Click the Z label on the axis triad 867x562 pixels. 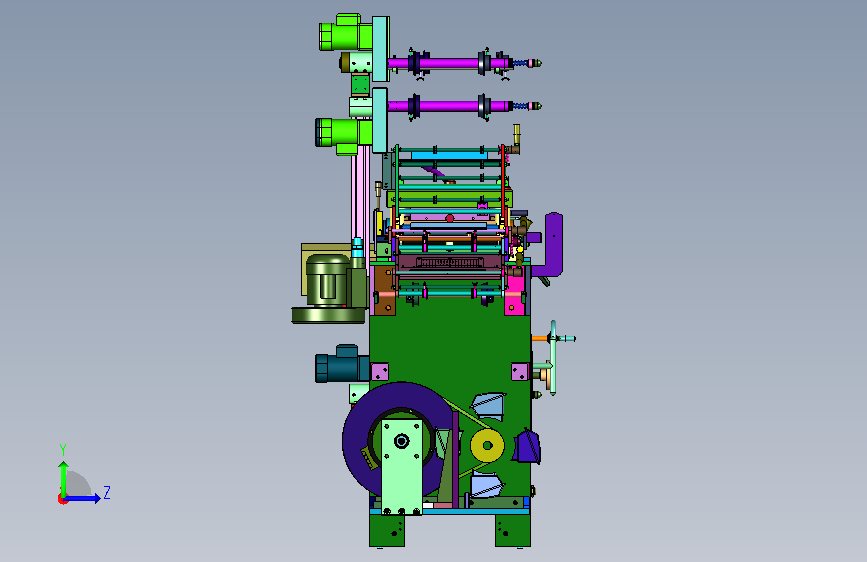pos(107,492)
